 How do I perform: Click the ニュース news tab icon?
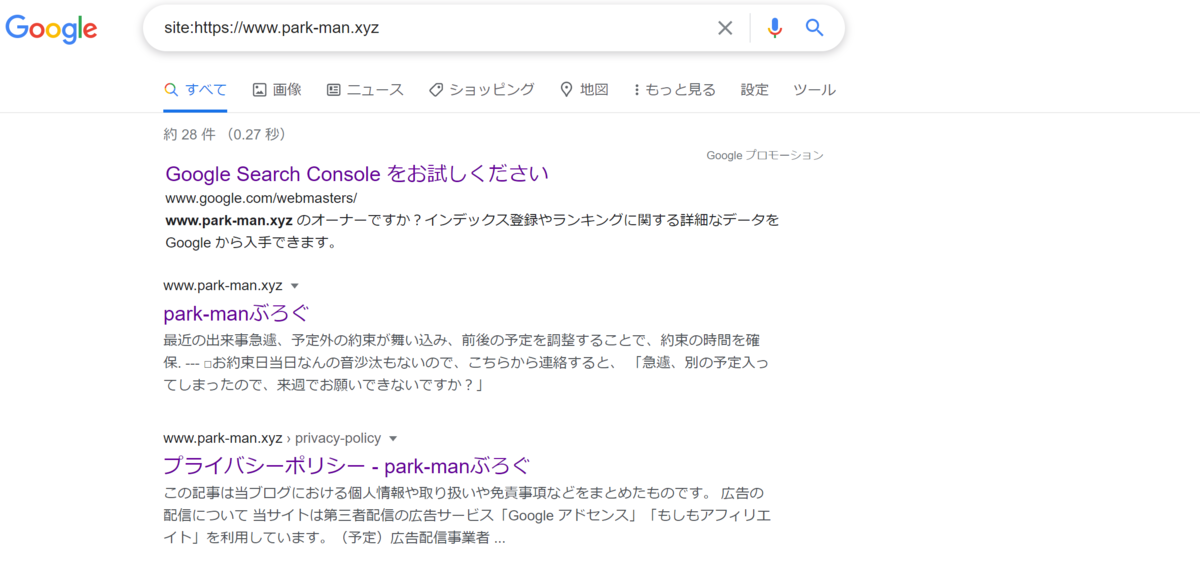pos(333,90)
